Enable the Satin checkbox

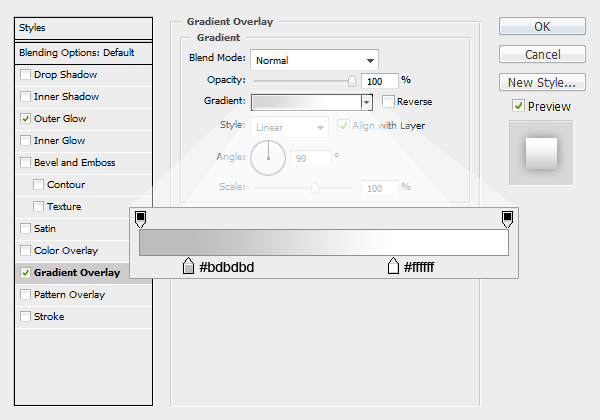(25, 228)
